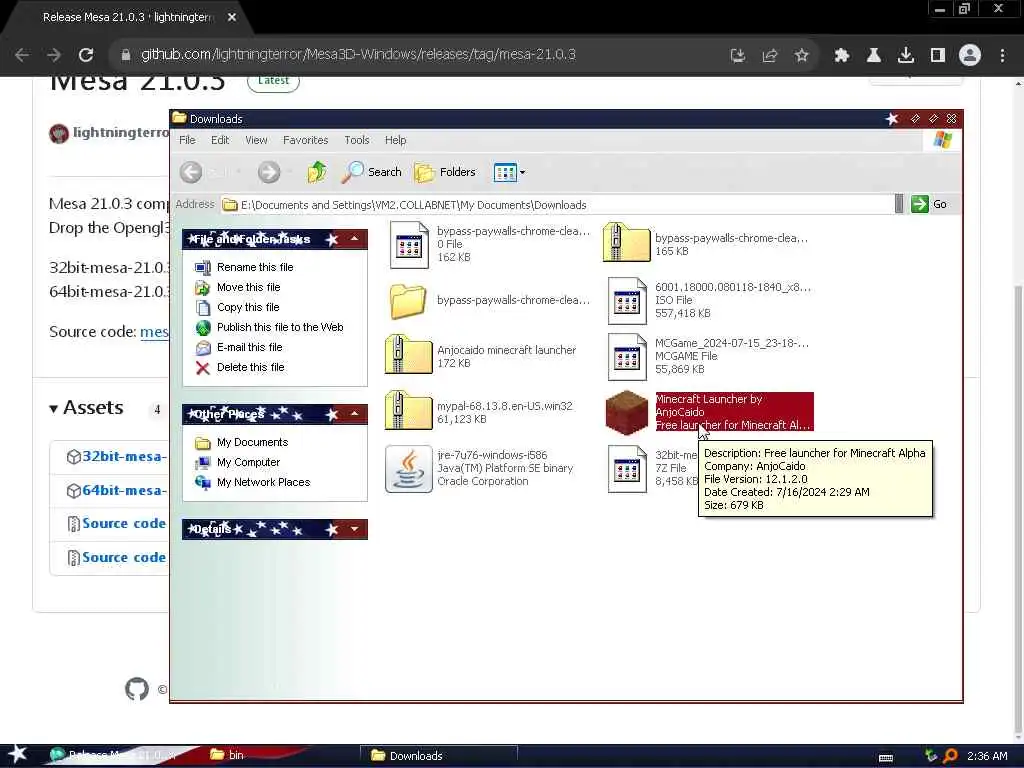
Task: Open the File menu in Downloads
Action: (187, 140)
